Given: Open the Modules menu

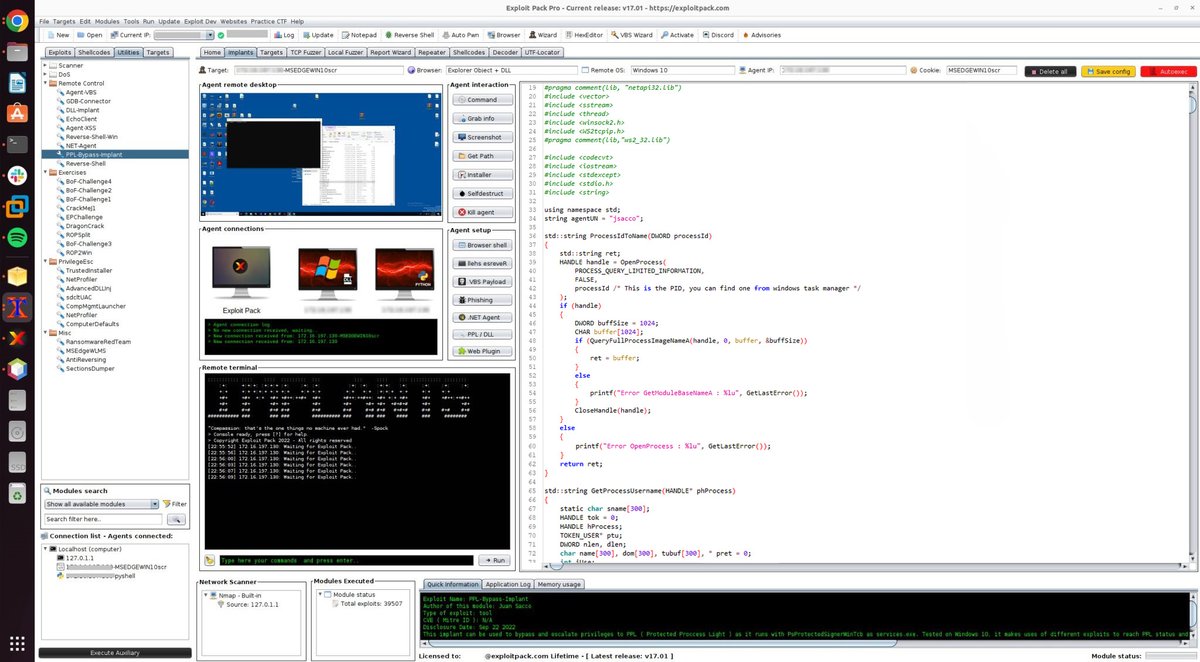Looking at the screenshot, I should (x=107, y=21).
